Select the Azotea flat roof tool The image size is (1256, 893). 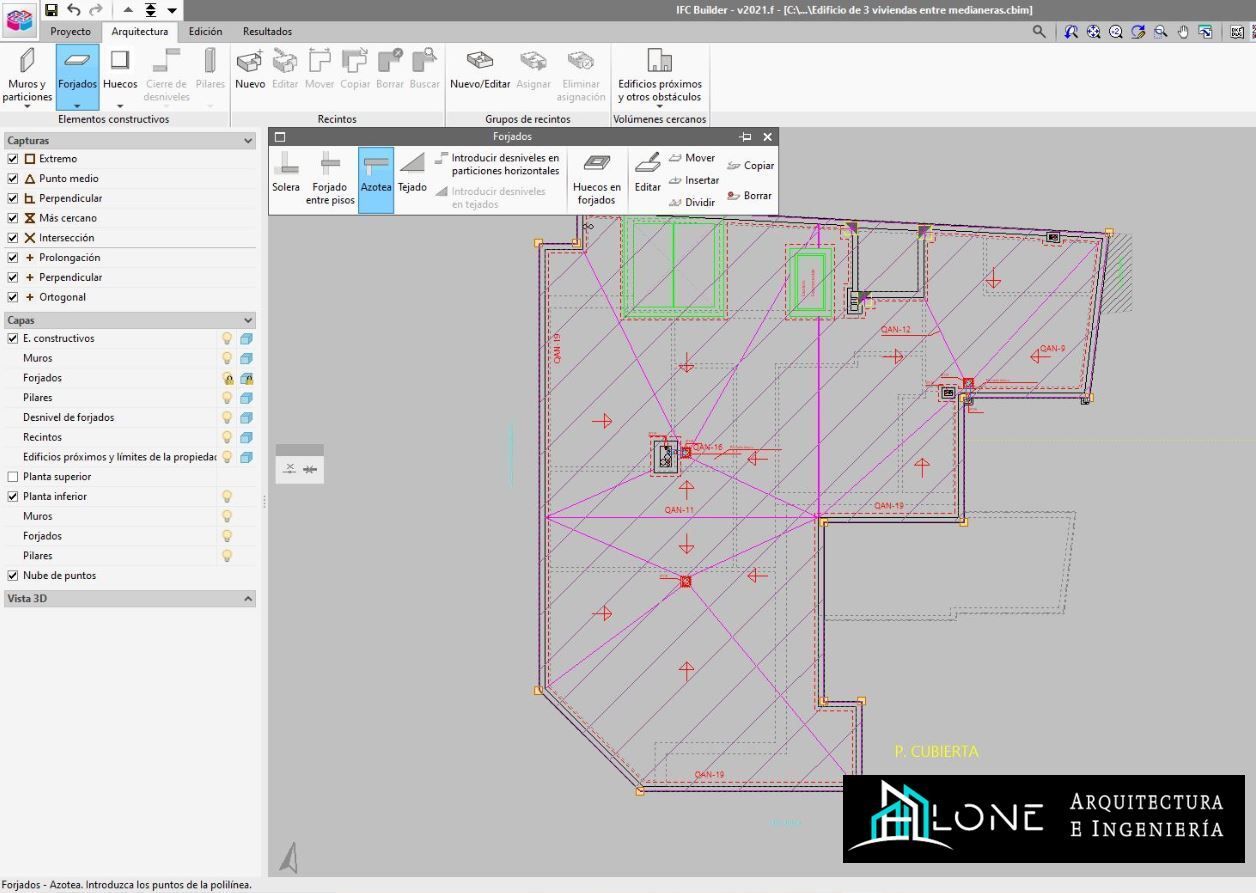[376, 178]
